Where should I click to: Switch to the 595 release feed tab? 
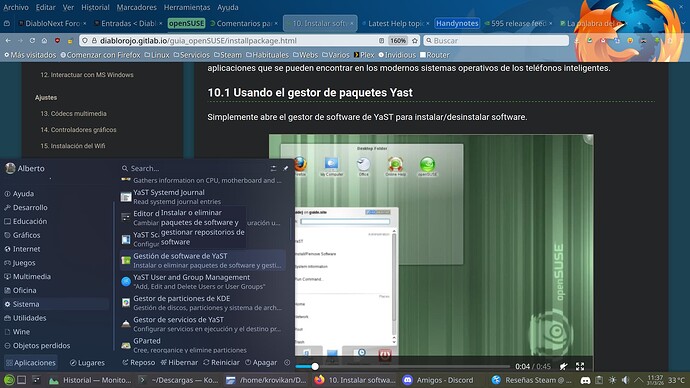[518, 23]
